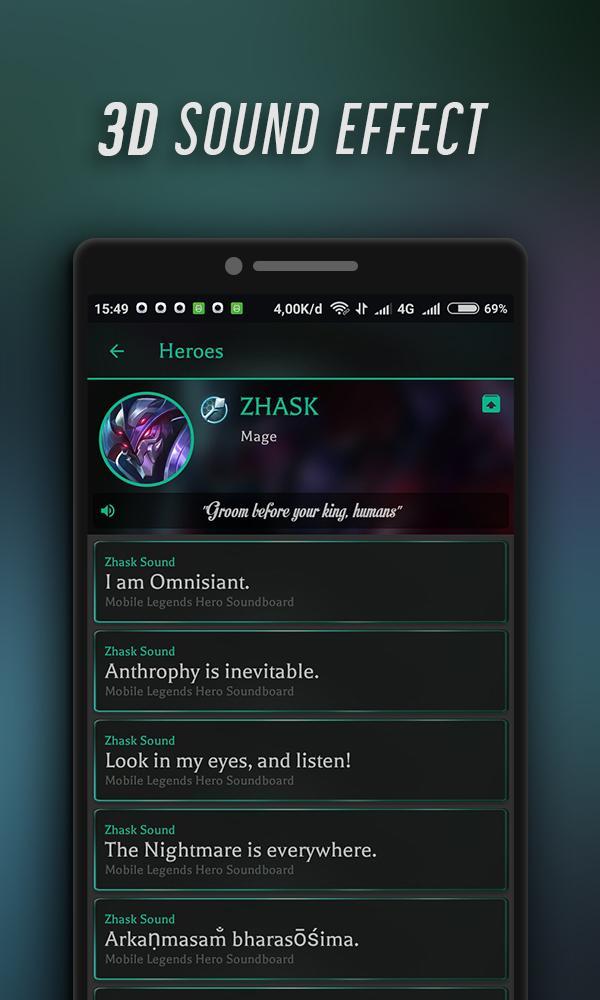Tap the WiFi icon in status bar
The image size is (600, 1000).
340,309
